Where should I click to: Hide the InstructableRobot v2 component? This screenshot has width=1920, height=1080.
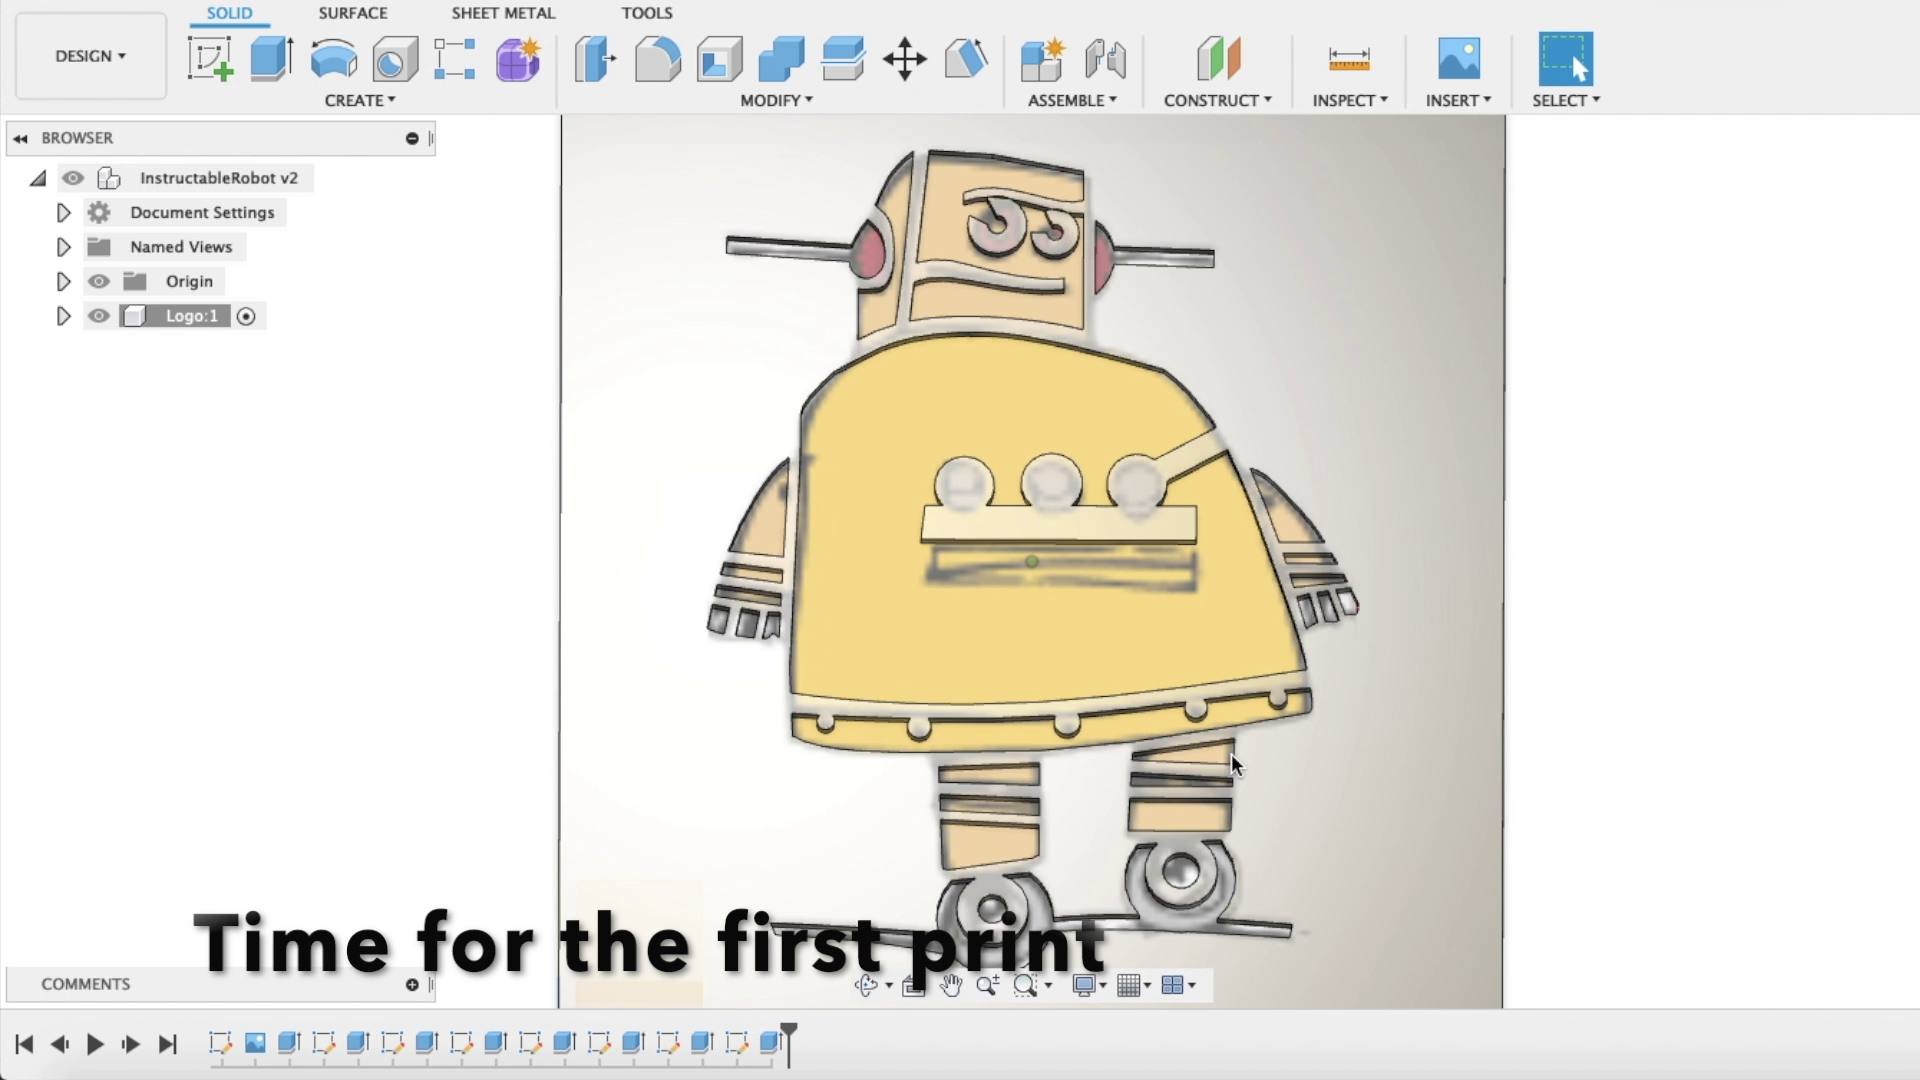73,177
